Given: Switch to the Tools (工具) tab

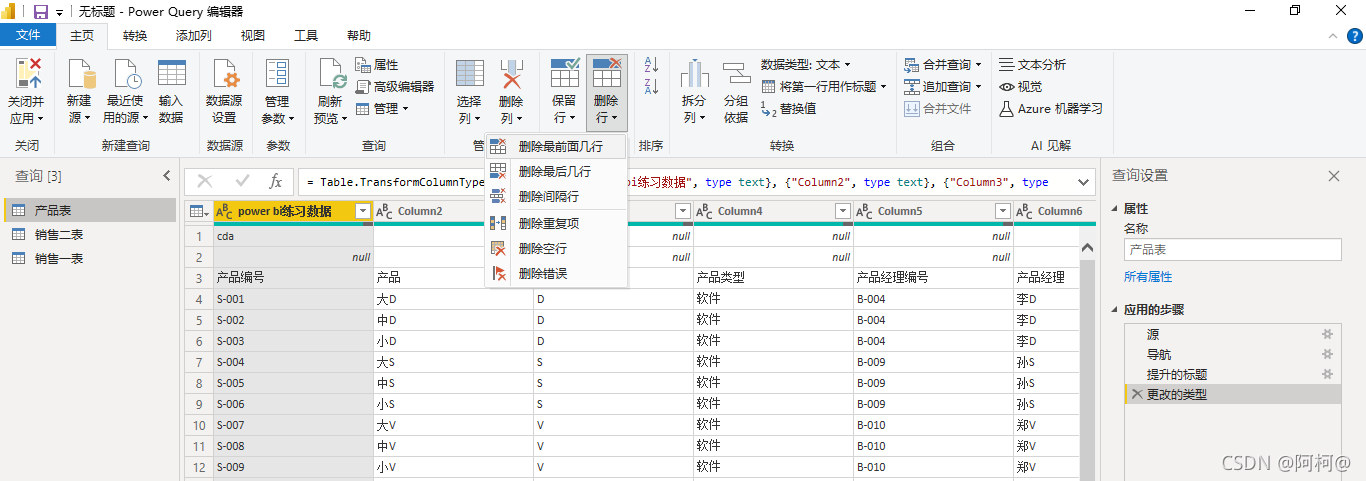Looking at the screenshot, I should [306, 35].
